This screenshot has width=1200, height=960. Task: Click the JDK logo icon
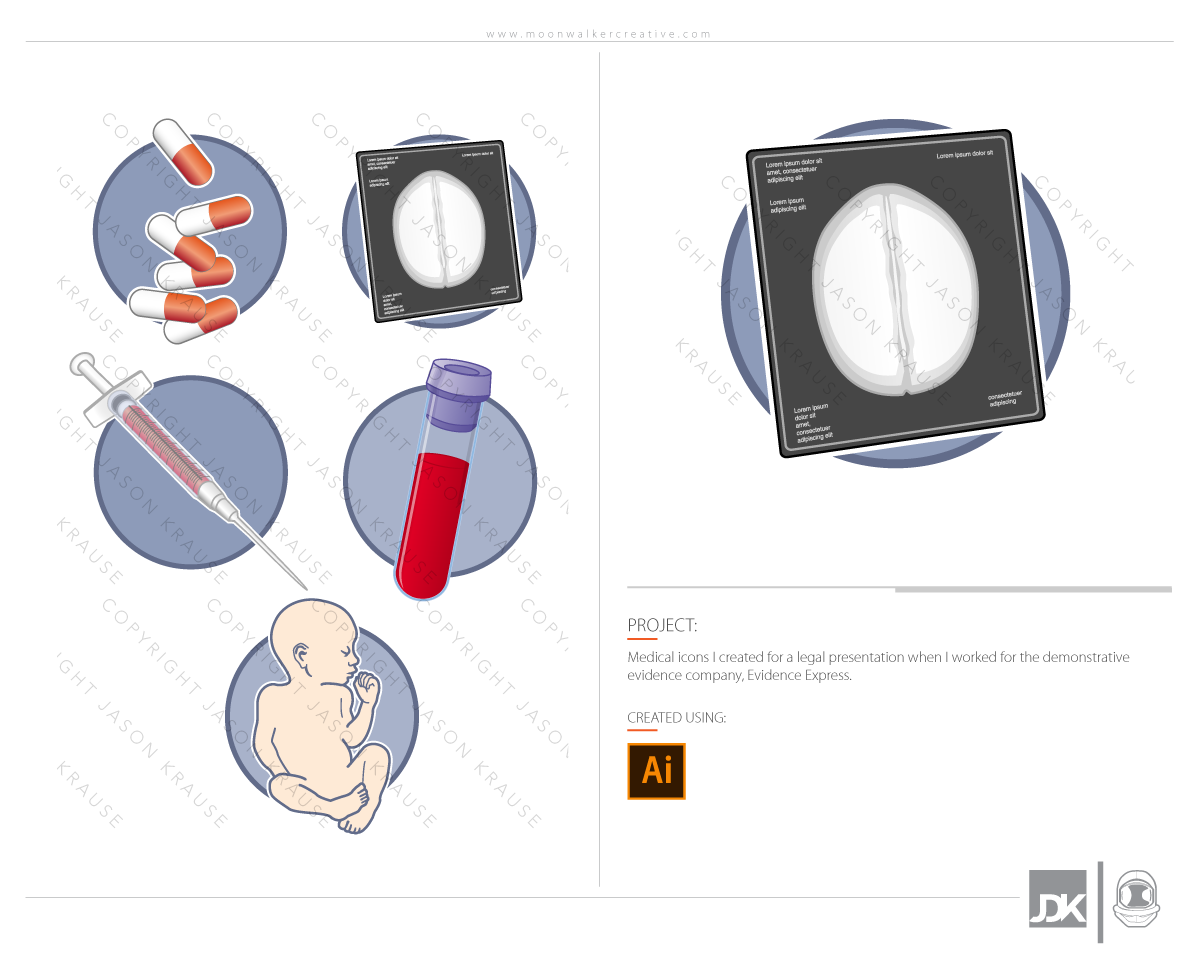point(1057,899)
